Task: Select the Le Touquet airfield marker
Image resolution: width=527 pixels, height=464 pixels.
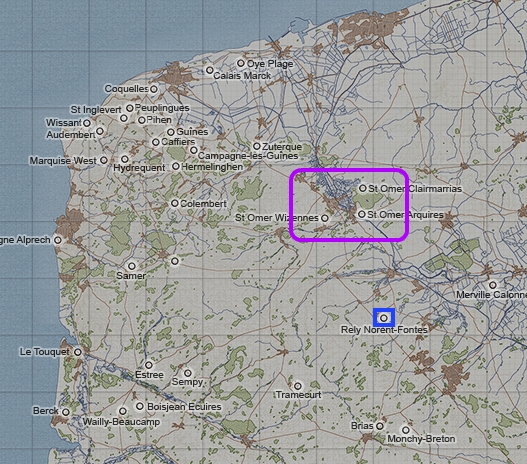Action: [78, 352]
